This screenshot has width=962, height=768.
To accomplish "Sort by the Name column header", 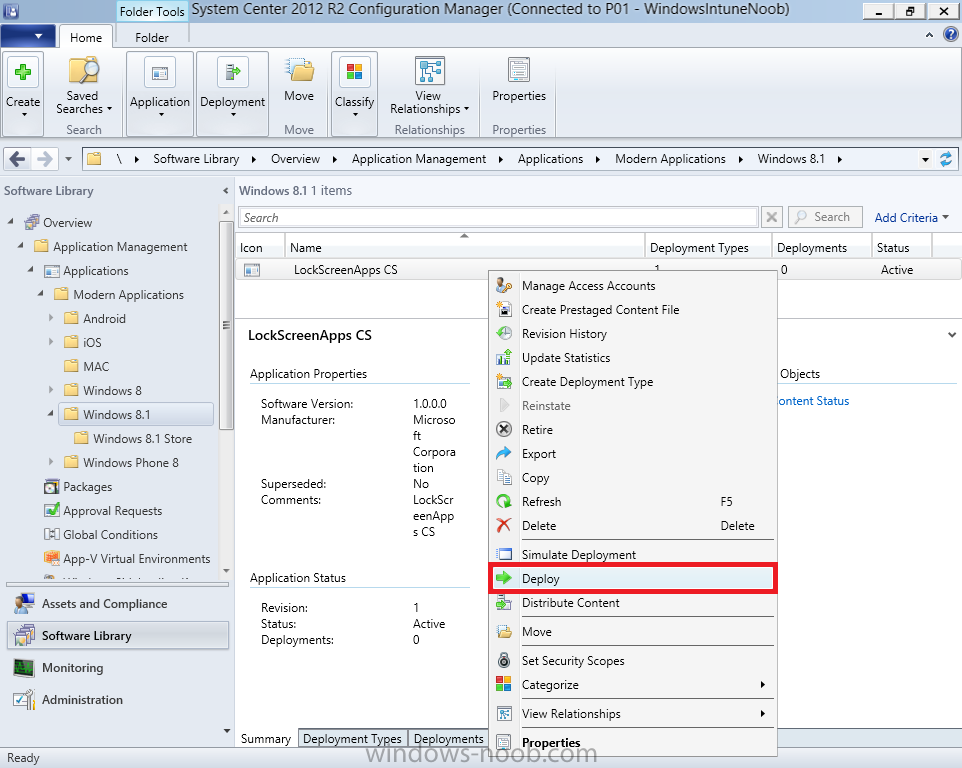I will tap(464, 247).
